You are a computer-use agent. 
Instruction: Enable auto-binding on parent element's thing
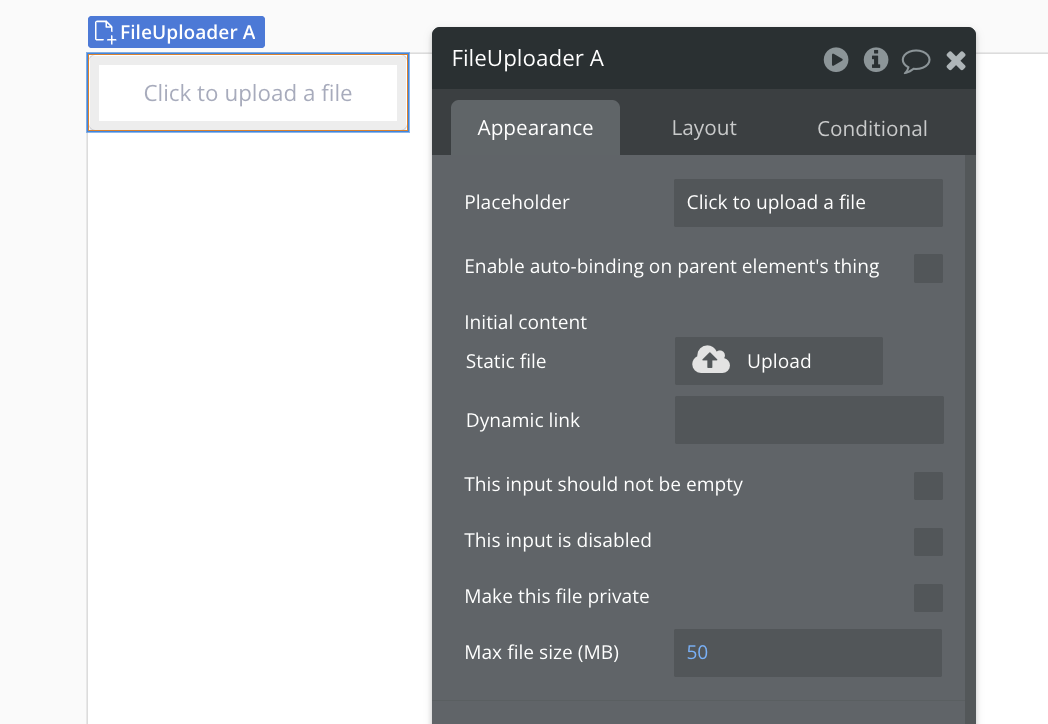tap(928, 268)
